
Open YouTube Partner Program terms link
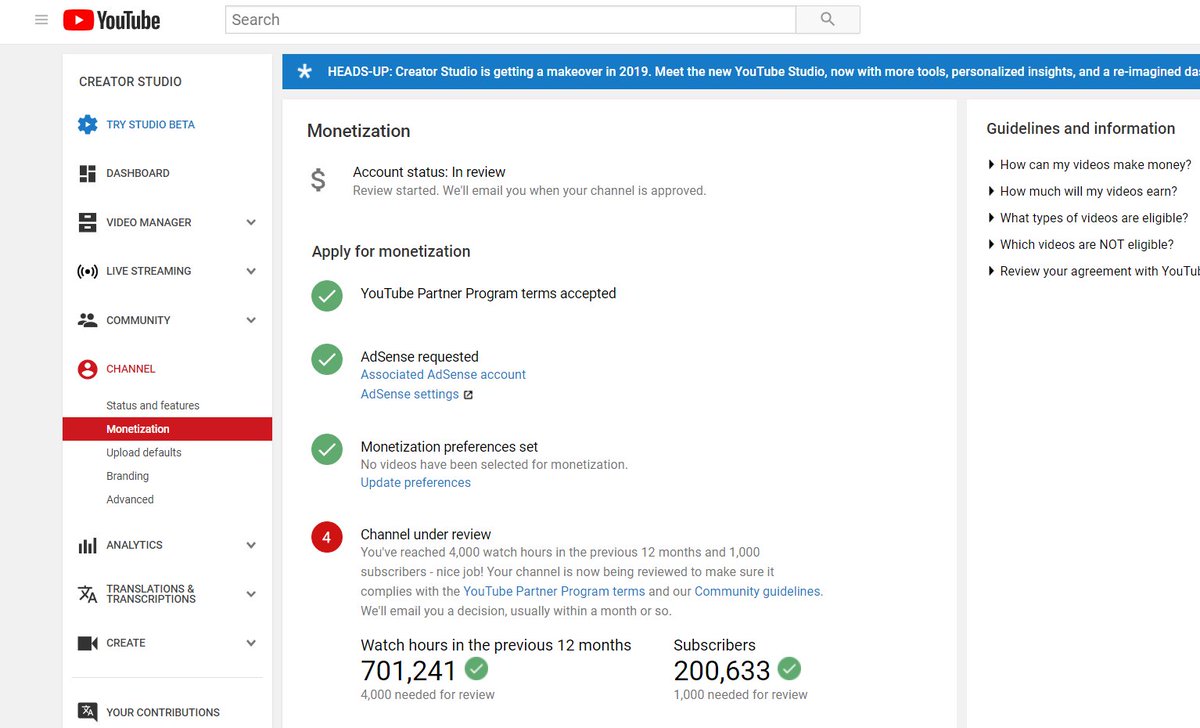554,591
